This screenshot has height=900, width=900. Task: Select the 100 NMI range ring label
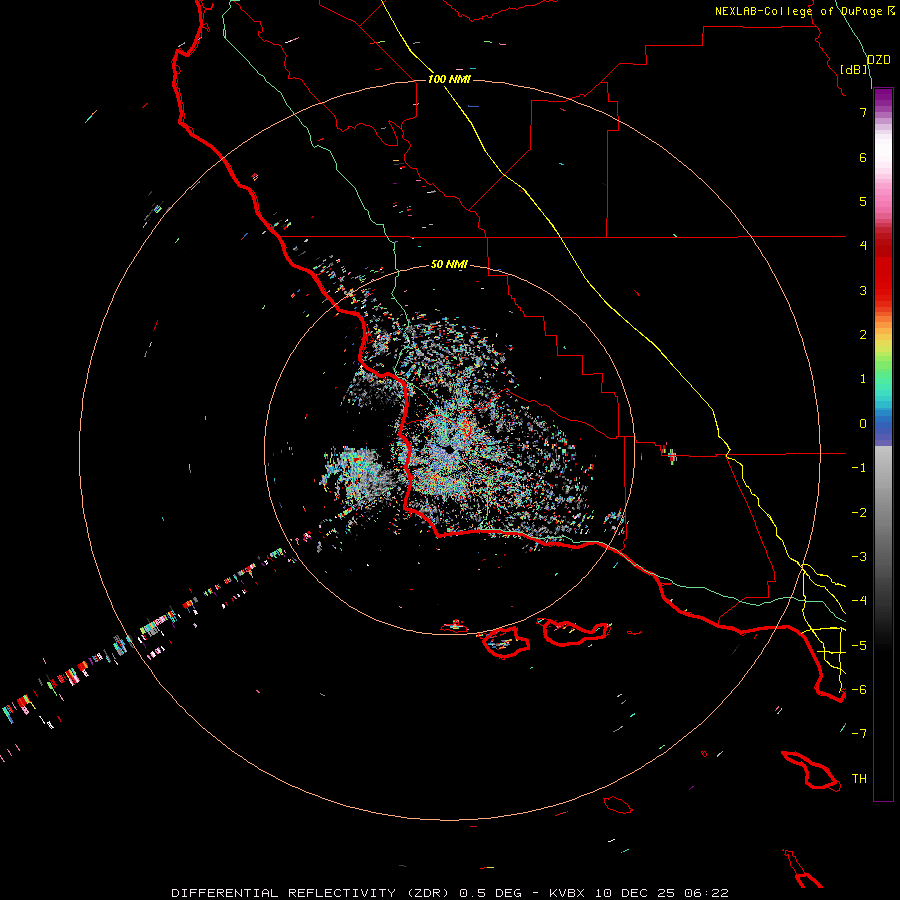click(x=449, y=79)
